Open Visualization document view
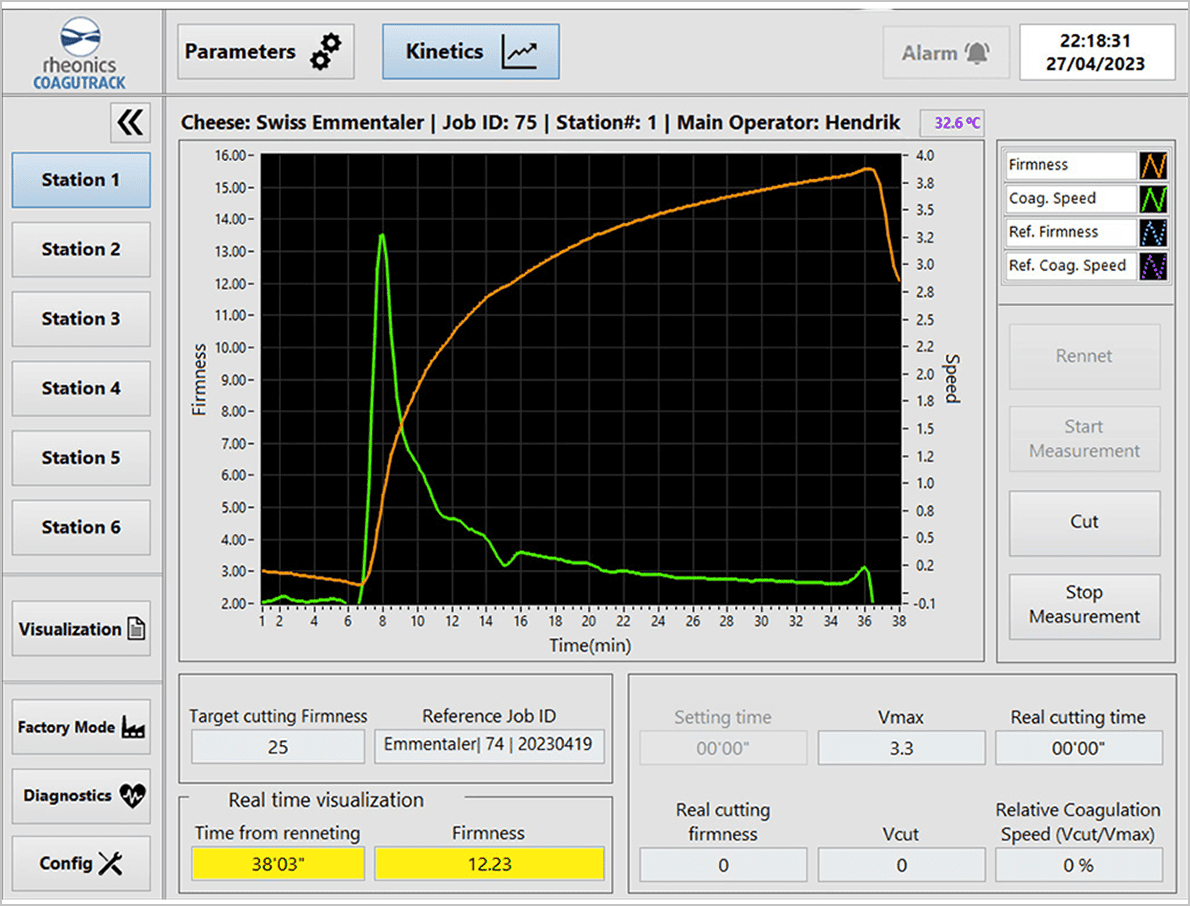The height and width of the screenshot is (906, 1190). [81, 629]
